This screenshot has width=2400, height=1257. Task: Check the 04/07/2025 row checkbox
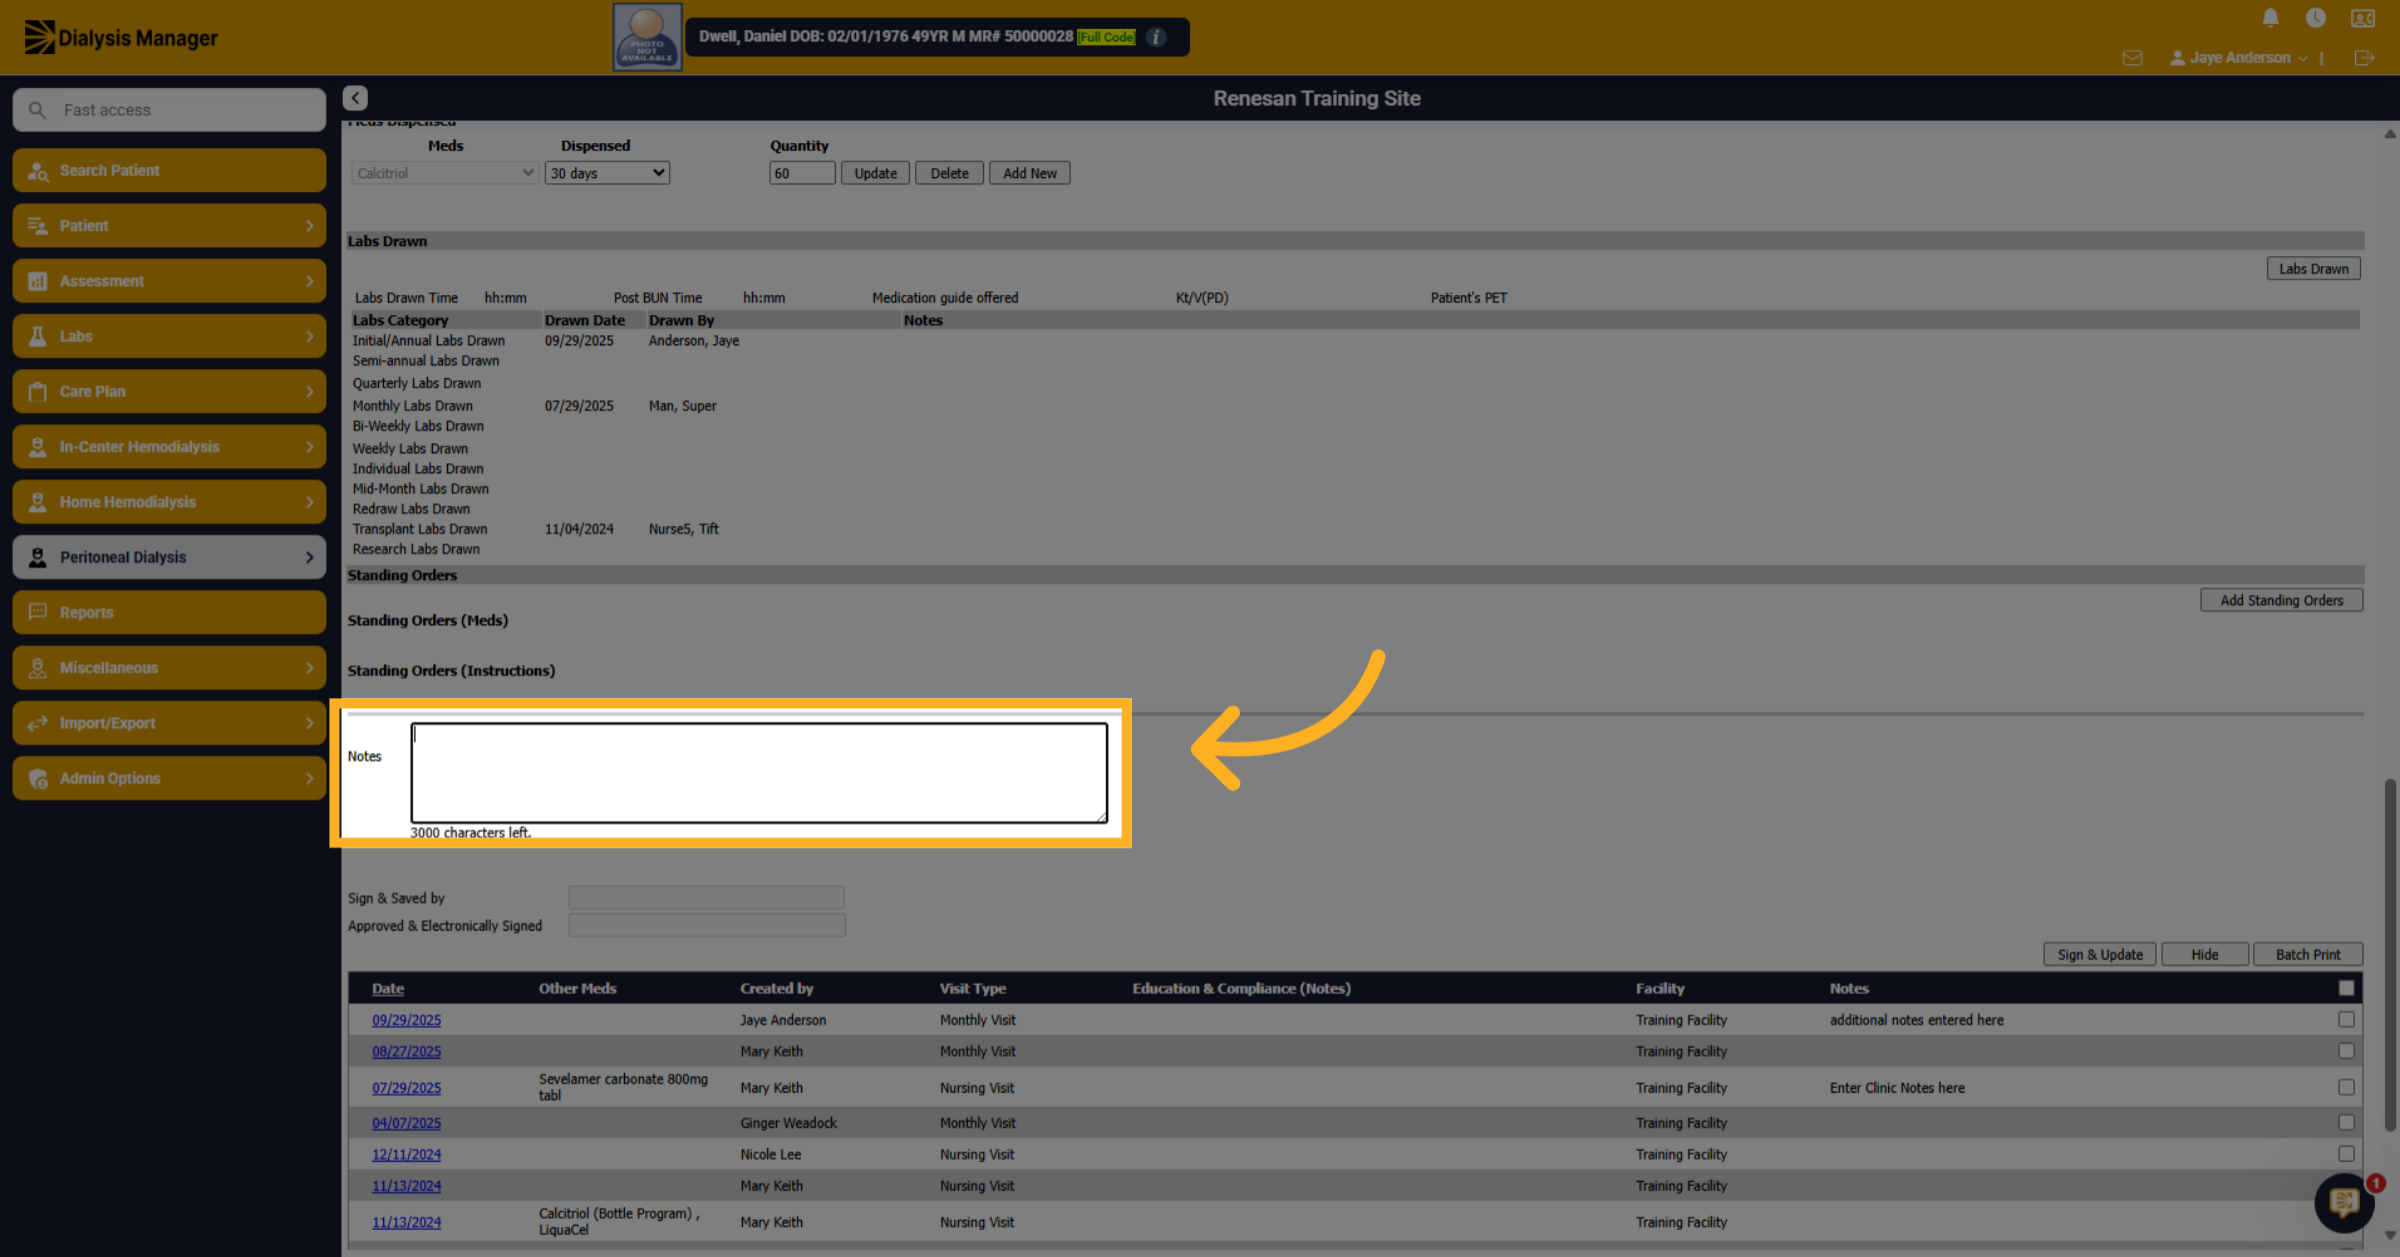click(x=2346, y=1123)
